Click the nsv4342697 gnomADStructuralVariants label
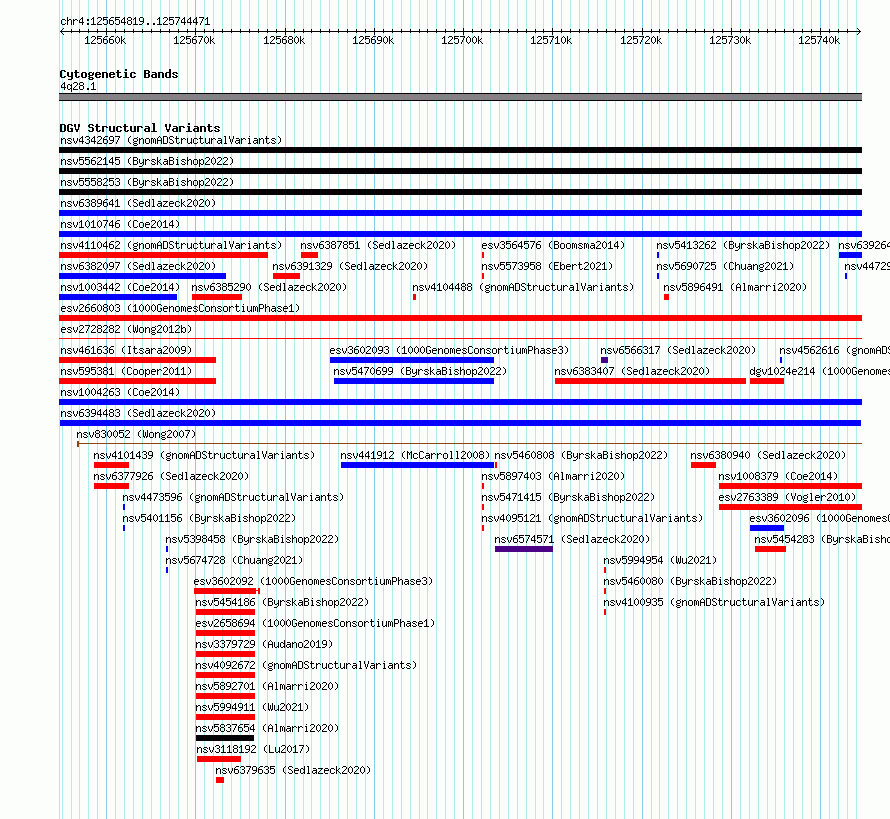 [171, 140]
